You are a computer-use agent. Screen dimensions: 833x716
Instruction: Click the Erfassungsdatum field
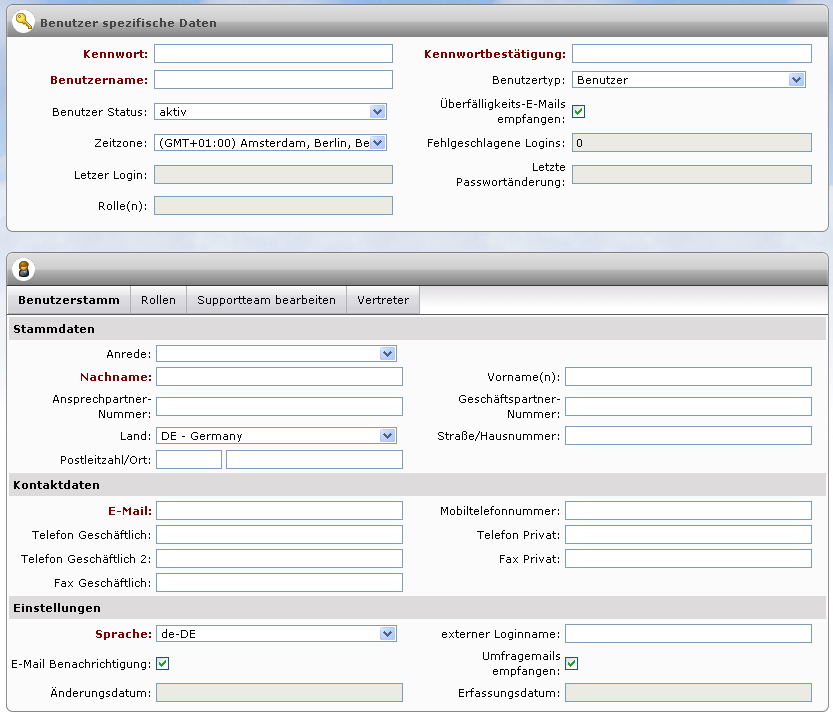(688, 693)
